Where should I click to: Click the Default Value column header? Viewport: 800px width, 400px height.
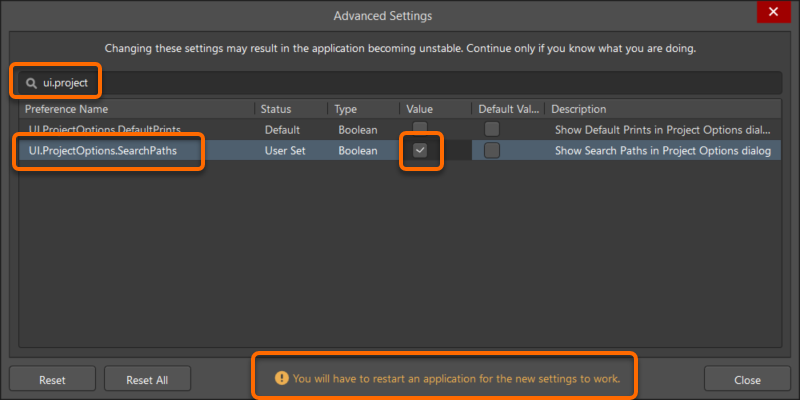508,108
